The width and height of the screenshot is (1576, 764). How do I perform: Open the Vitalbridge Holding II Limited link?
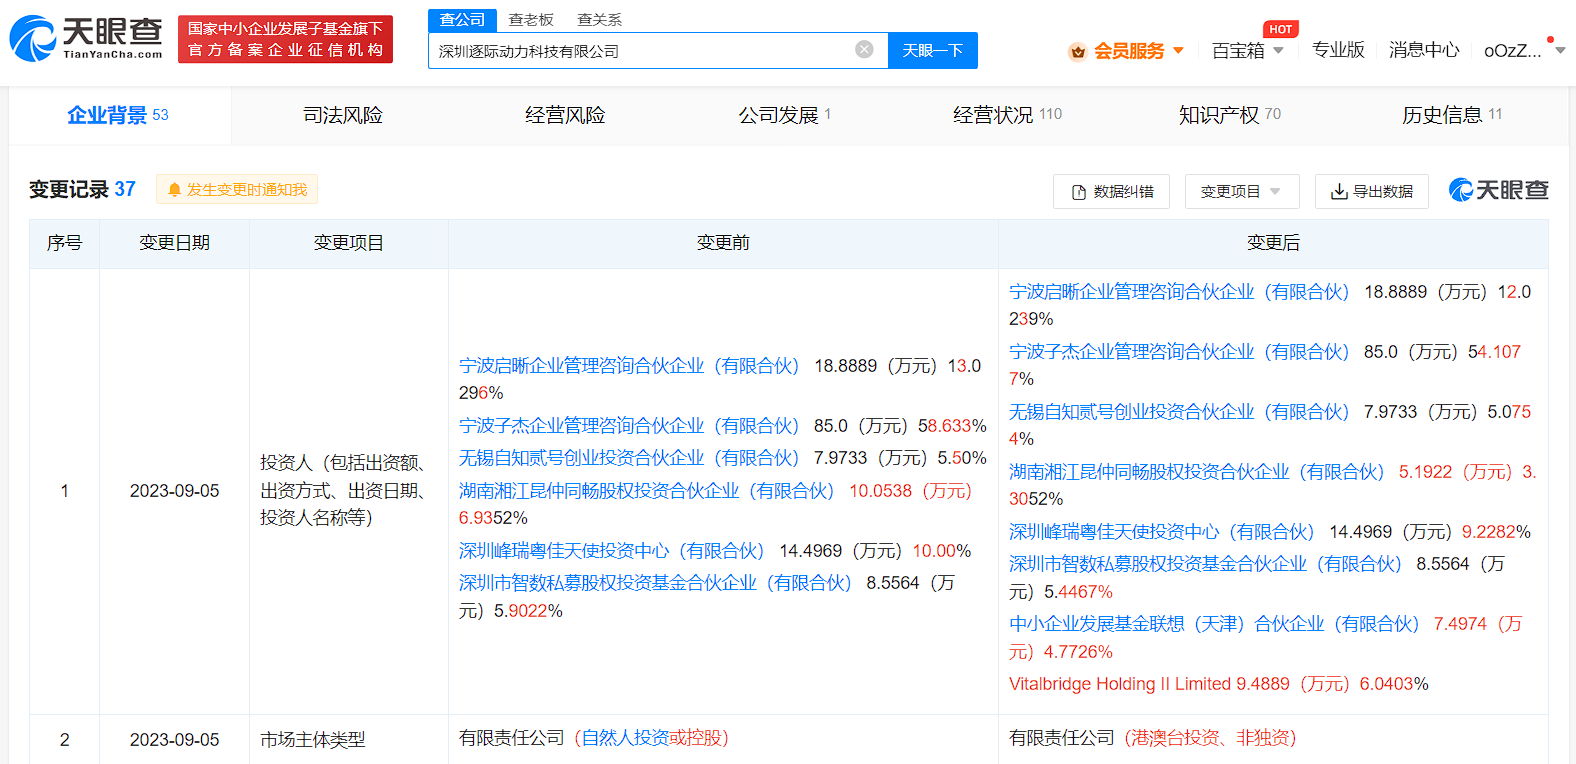(x=1120, y=684)
